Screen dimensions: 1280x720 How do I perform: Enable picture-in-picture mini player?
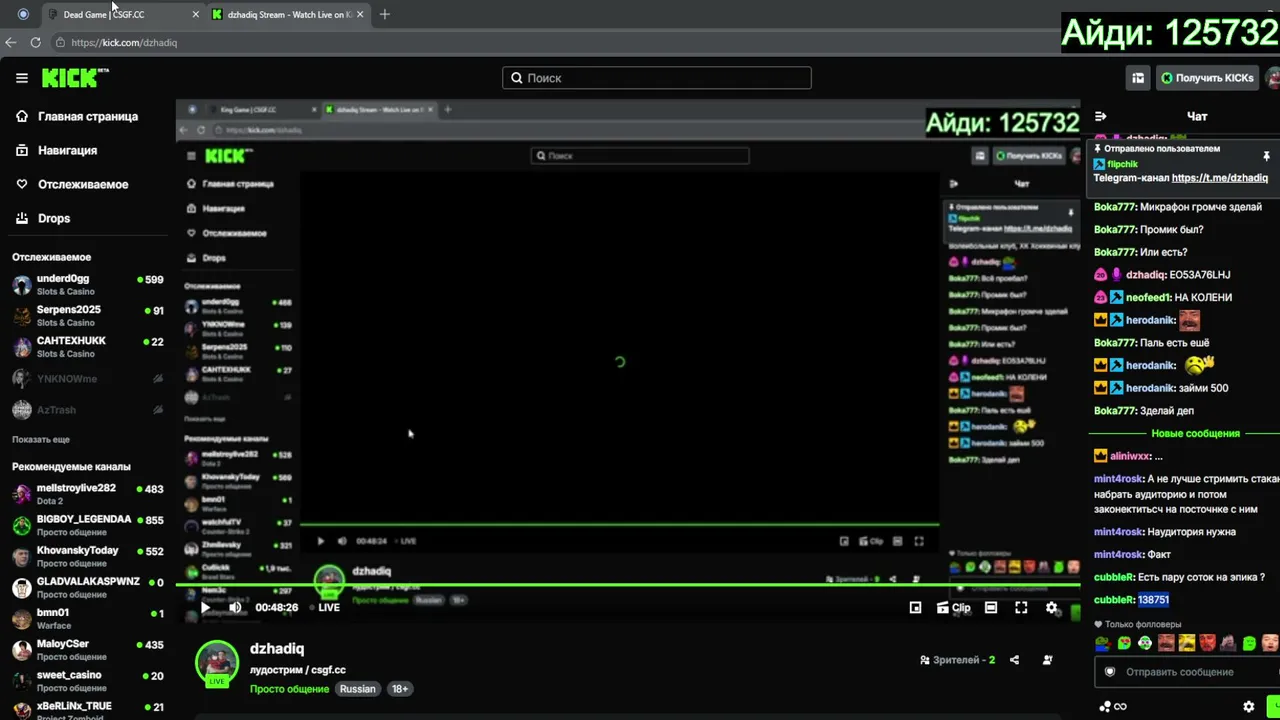pyautogui.click(x=915, y=607)
